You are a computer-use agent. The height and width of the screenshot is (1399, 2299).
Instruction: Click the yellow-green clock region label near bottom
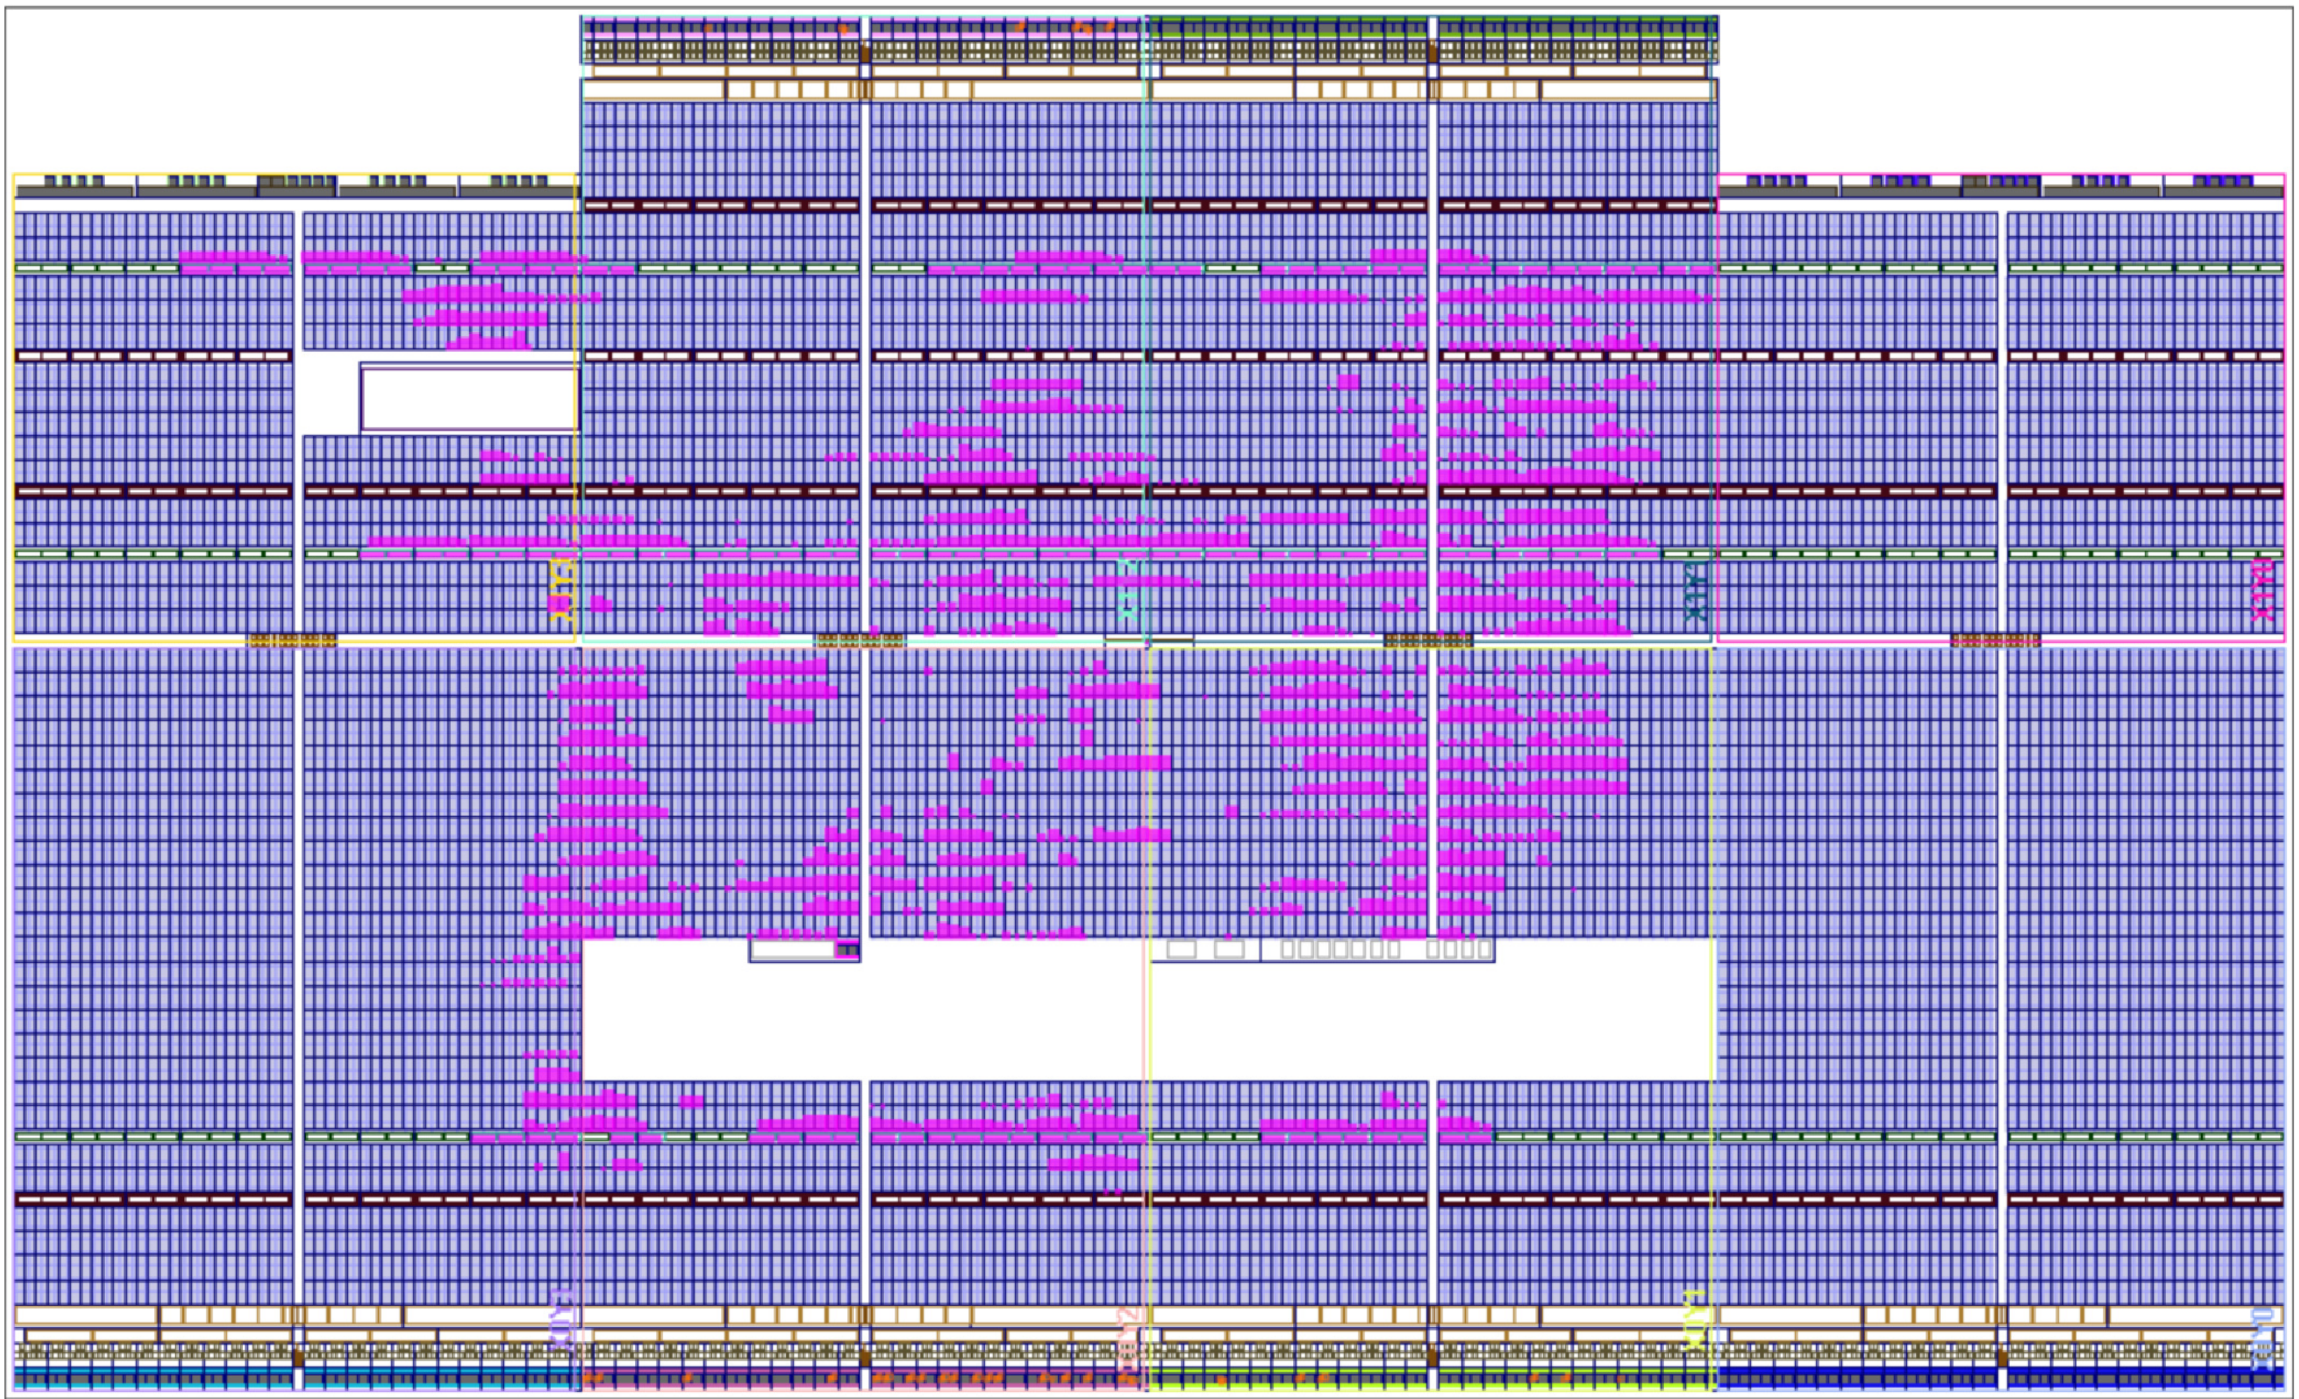pyautogui.click(x=1694, y=1320)
